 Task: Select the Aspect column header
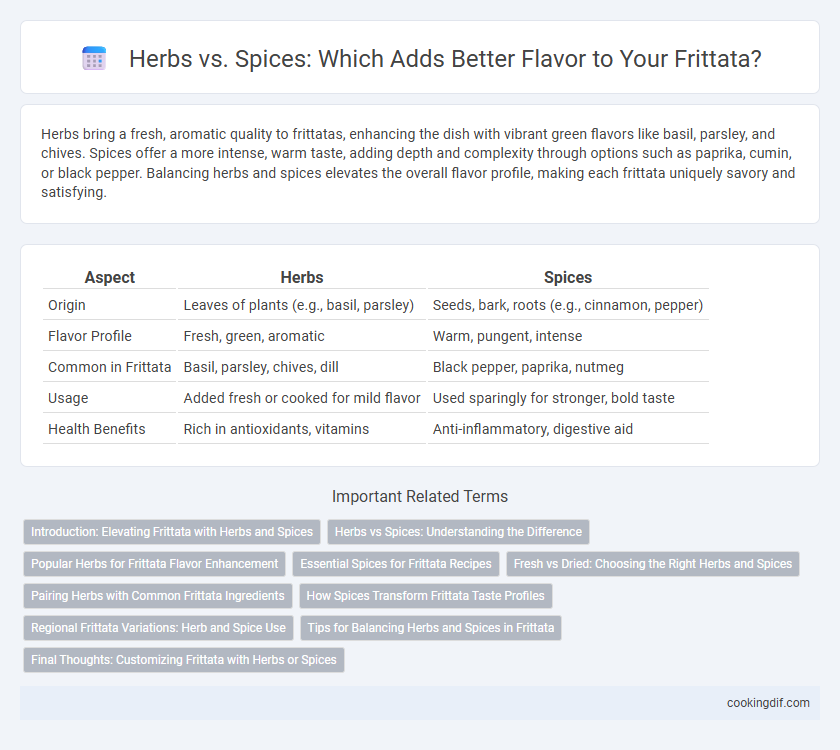tap(110, 277)
